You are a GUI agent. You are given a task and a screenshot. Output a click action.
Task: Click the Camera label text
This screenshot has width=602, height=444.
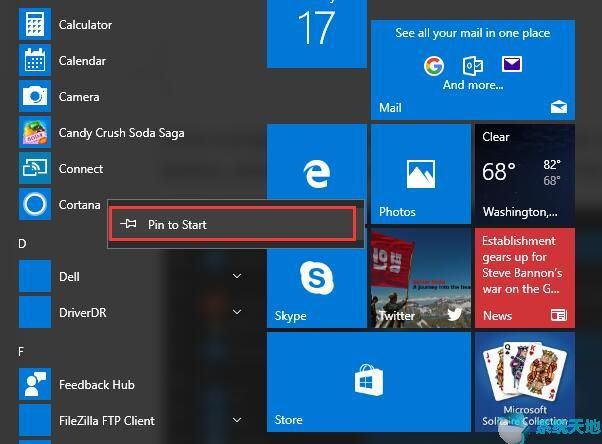[79, 97]
